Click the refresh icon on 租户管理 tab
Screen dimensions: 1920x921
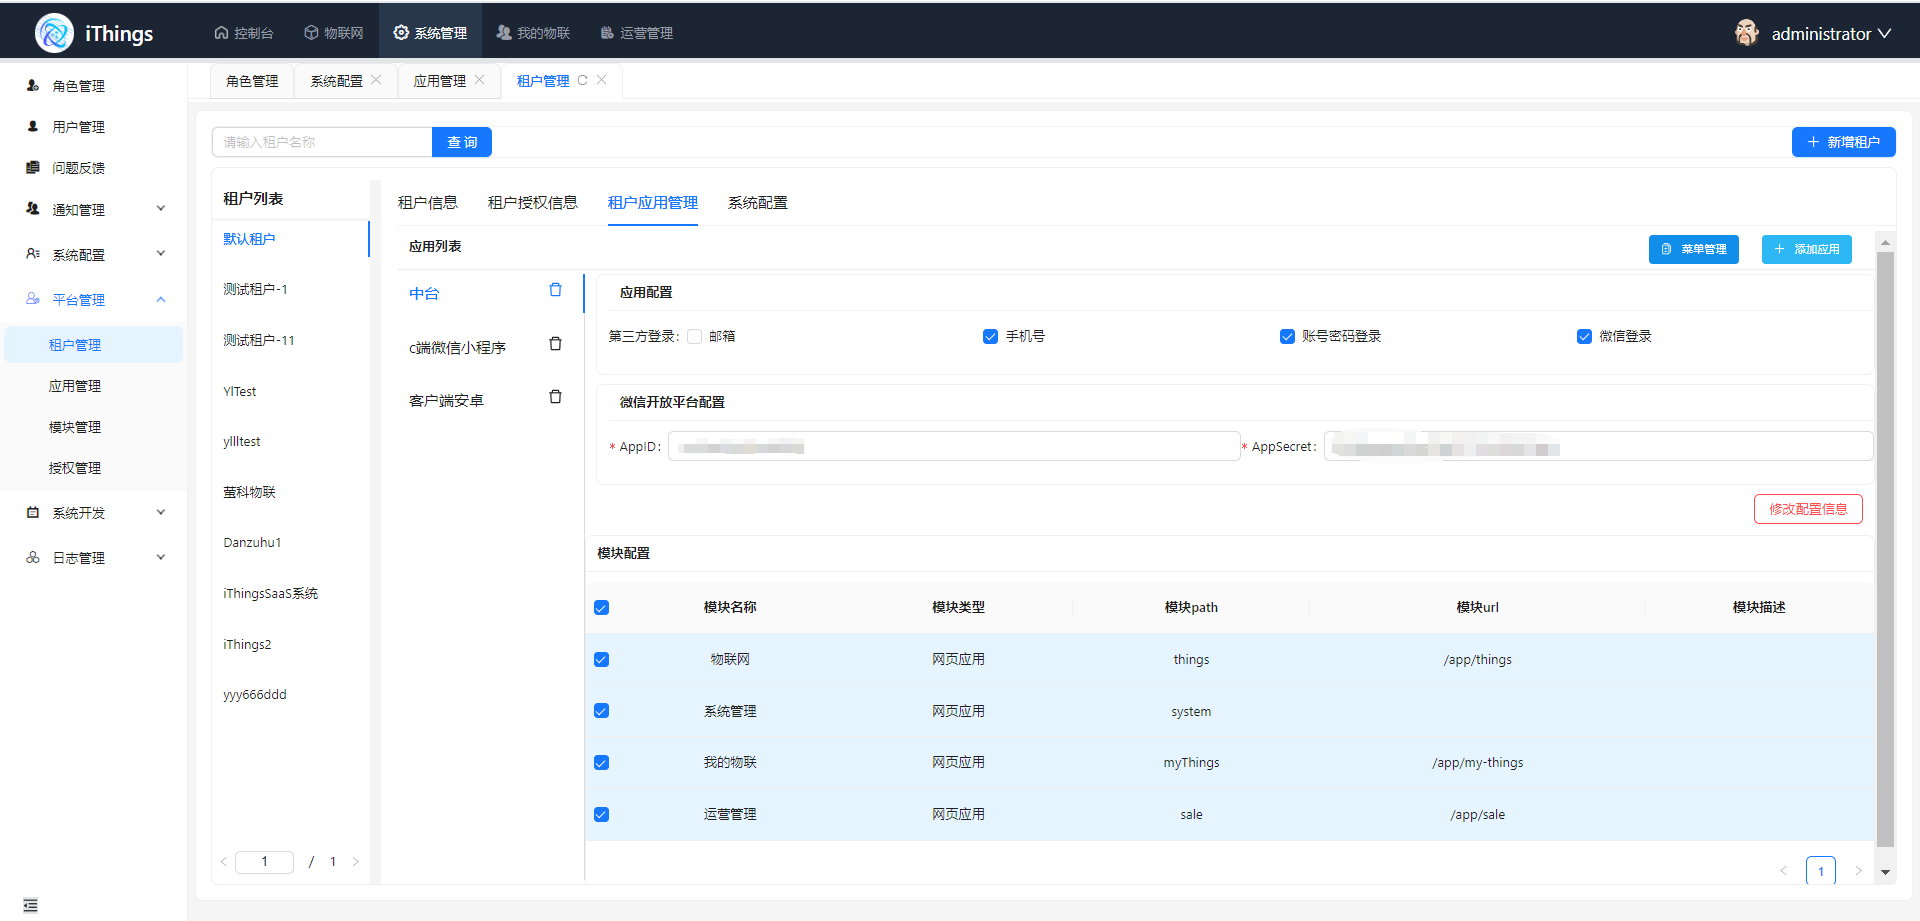[x=582, y=80]
